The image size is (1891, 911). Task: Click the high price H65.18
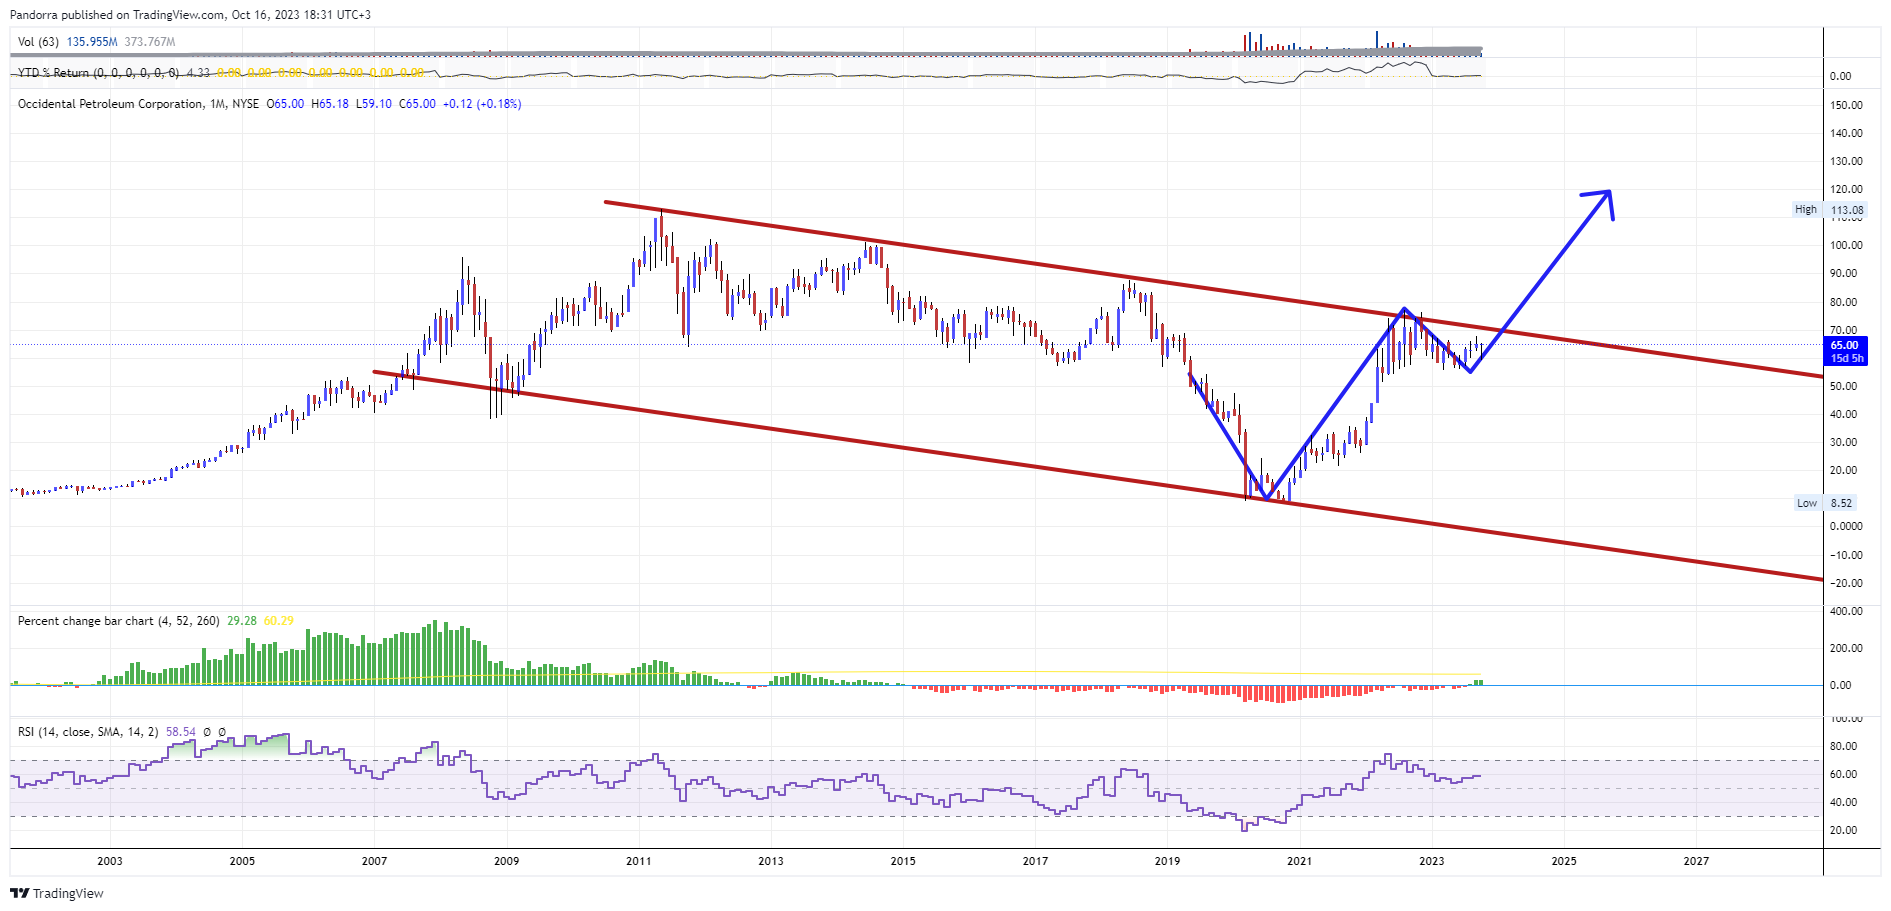(330, 104)
